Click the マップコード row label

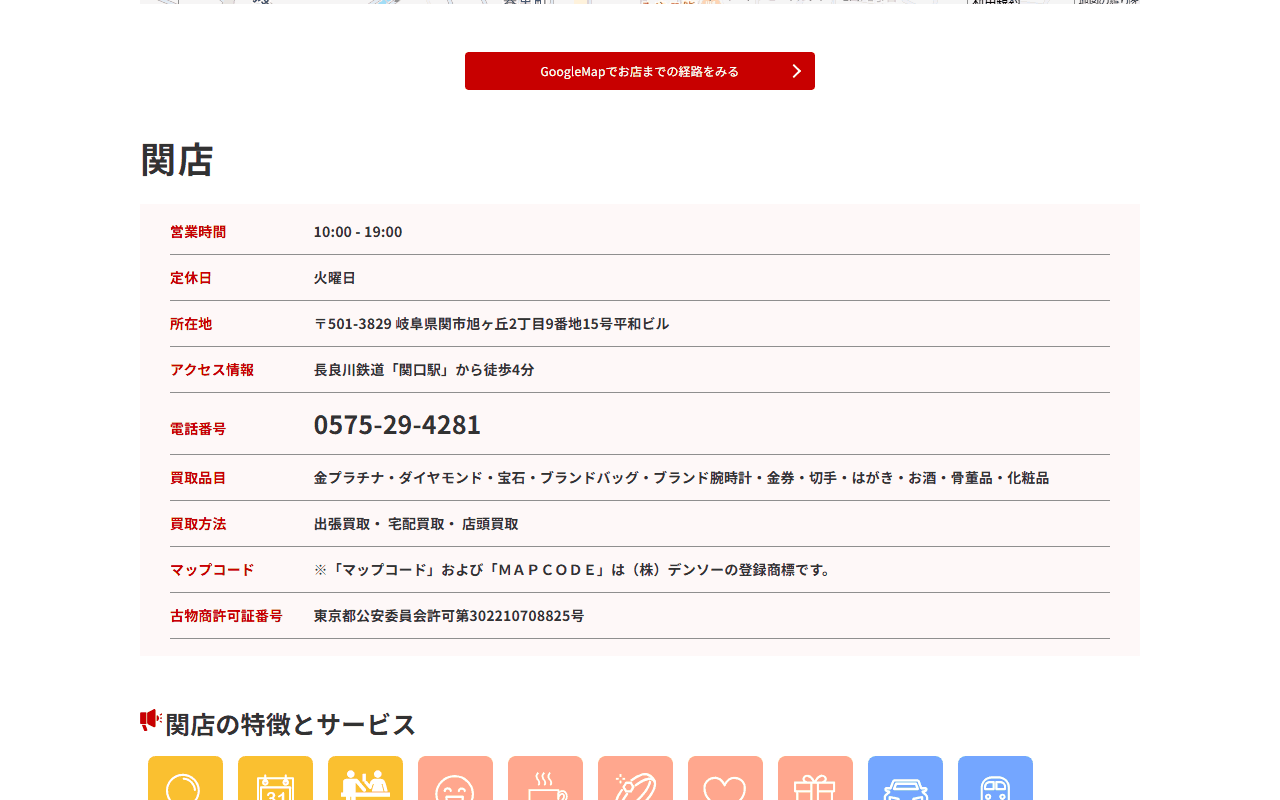(x=212, y=570)
